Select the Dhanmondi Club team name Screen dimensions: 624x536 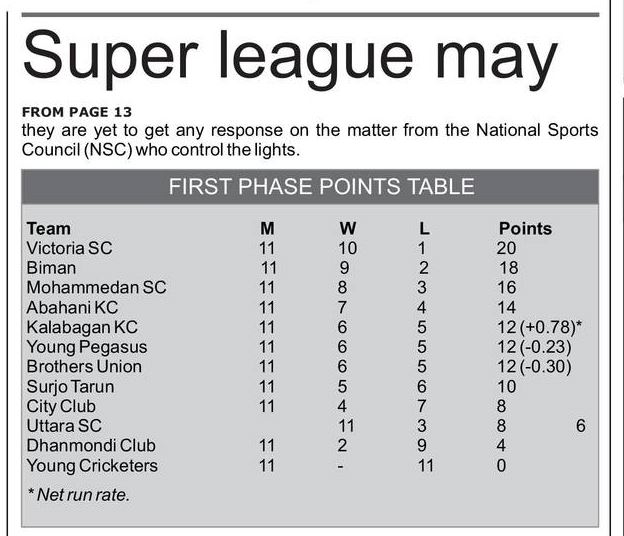(x=91, y=446)
